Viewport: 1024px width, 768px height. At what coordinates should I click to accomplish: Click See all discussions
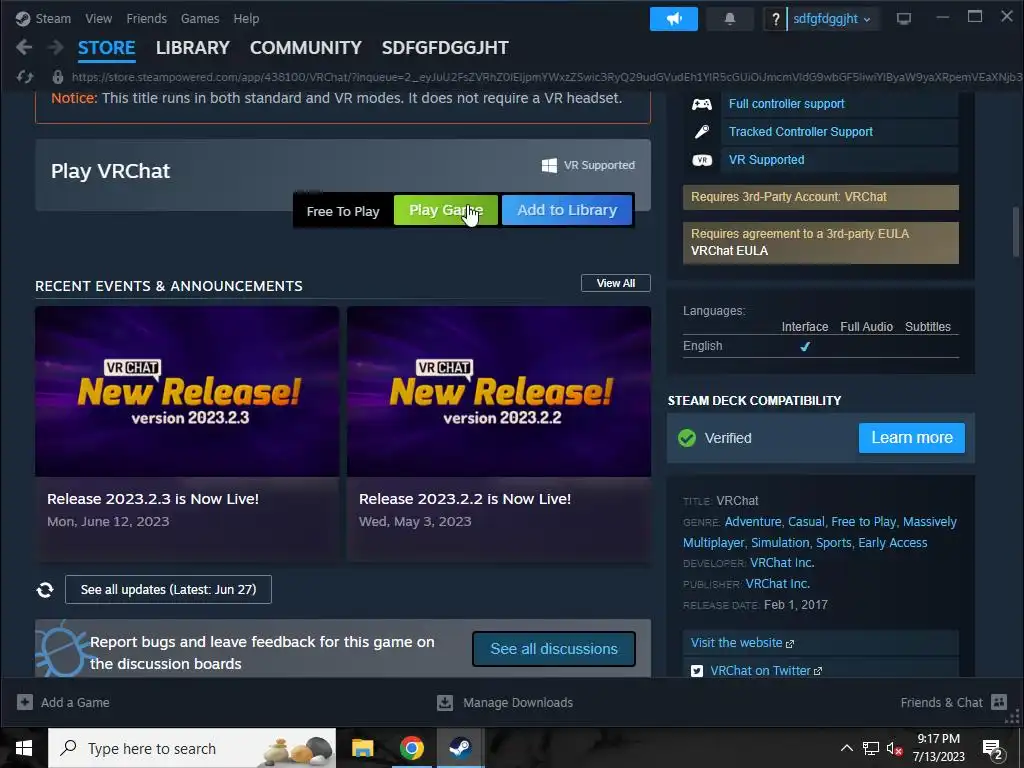point(554,648)
